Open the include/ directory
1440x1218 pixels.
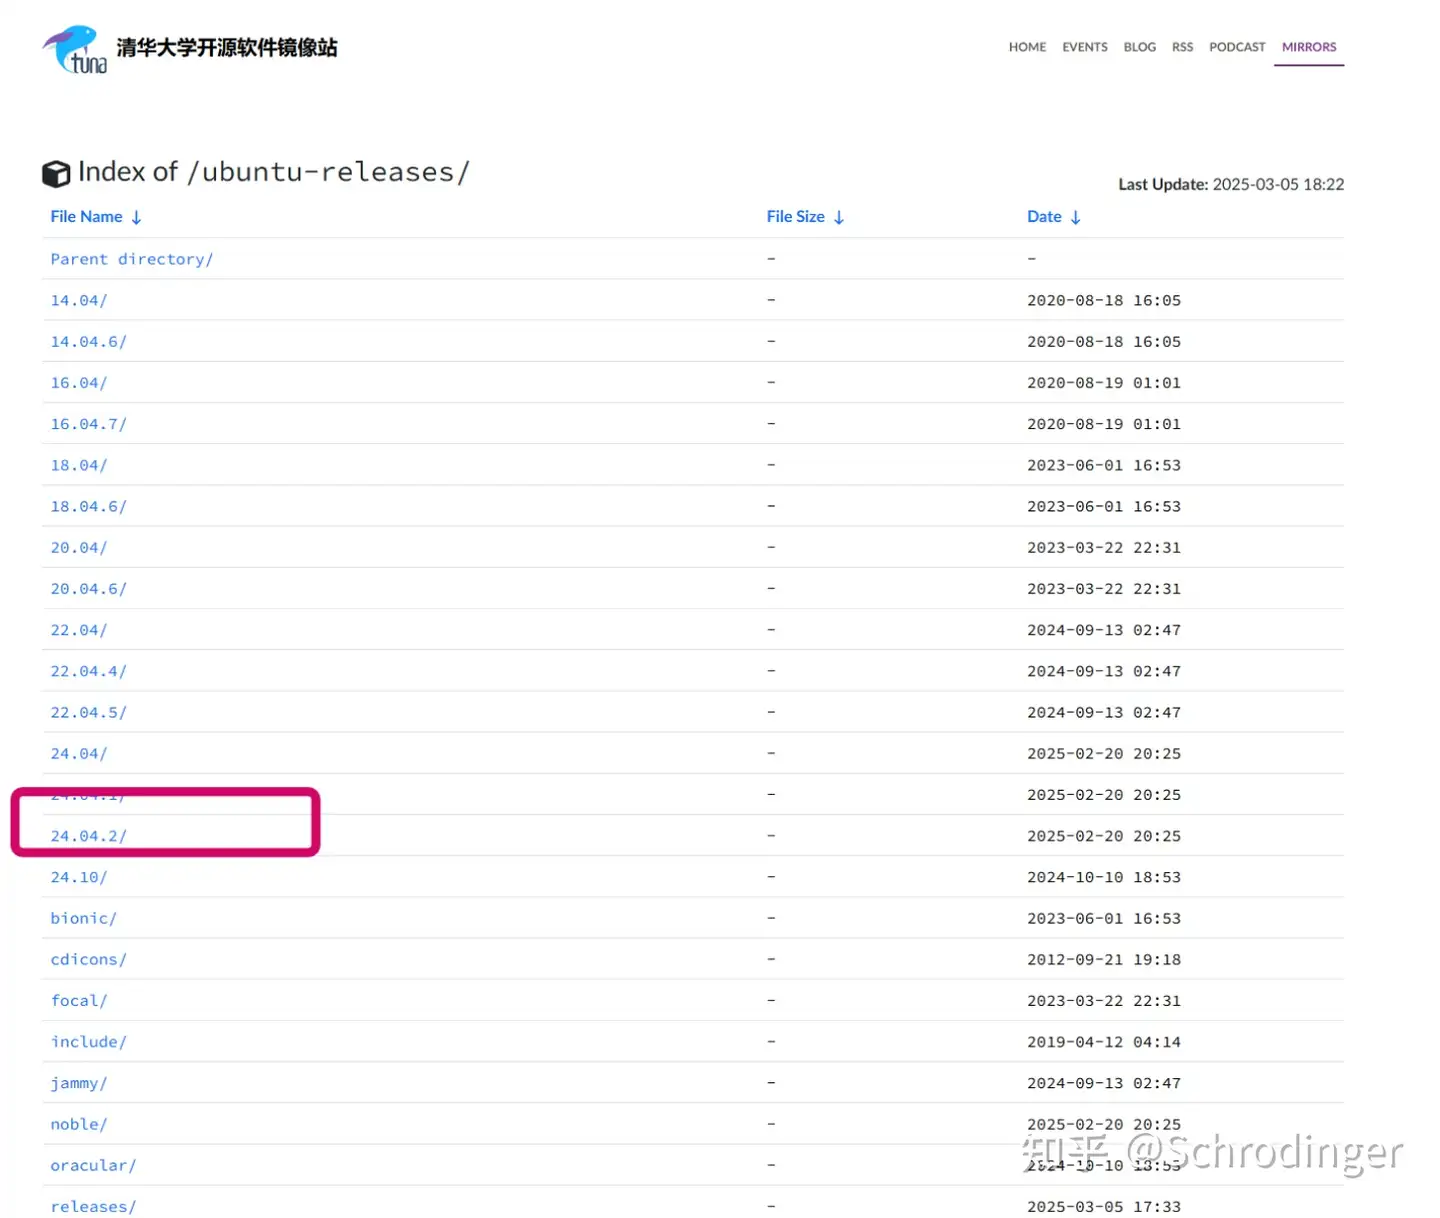point(89,1042)
